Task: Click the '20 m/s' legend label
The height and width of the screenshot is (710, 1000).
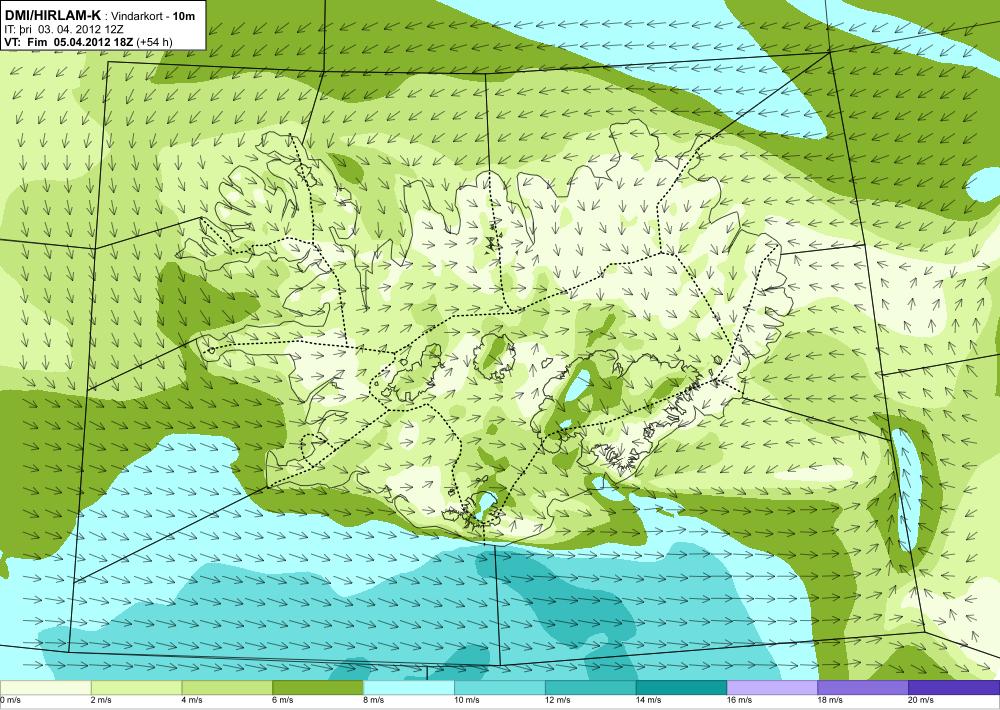Action: (922, 700)
